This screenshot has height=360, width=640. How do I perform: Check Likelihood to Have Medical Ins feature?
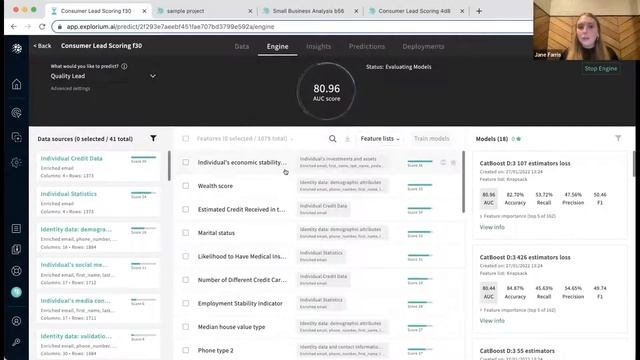(186, 256)
